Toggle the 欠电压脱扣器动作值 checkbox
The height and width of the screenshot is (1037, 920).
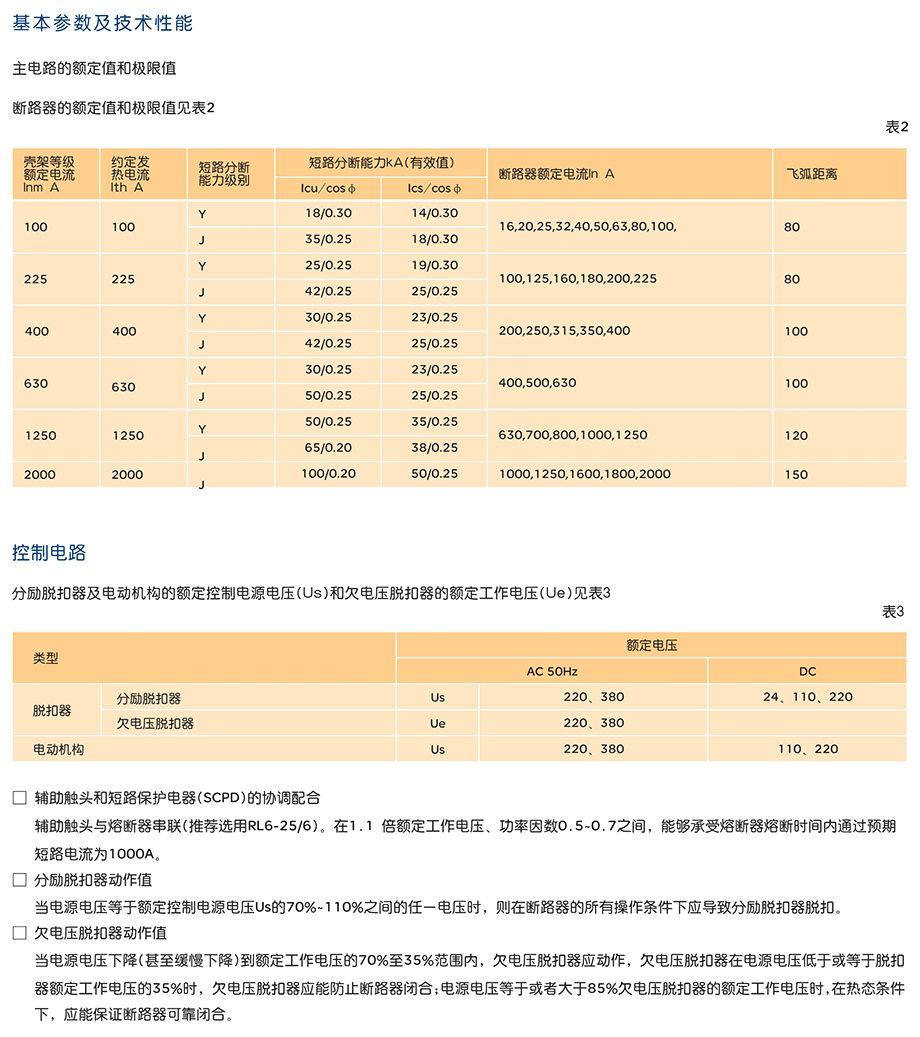pos(20,933)
